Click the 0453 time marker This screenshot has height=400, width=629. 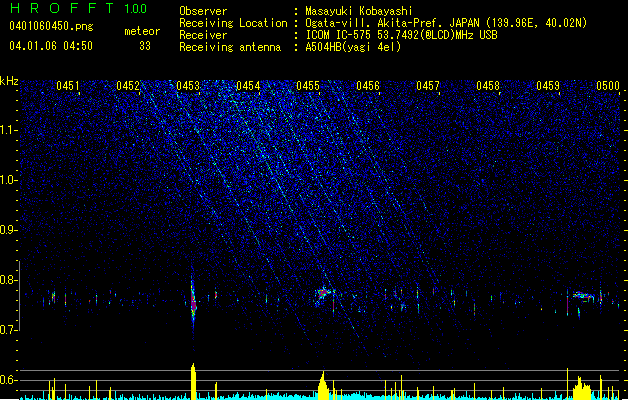point(188,85)
